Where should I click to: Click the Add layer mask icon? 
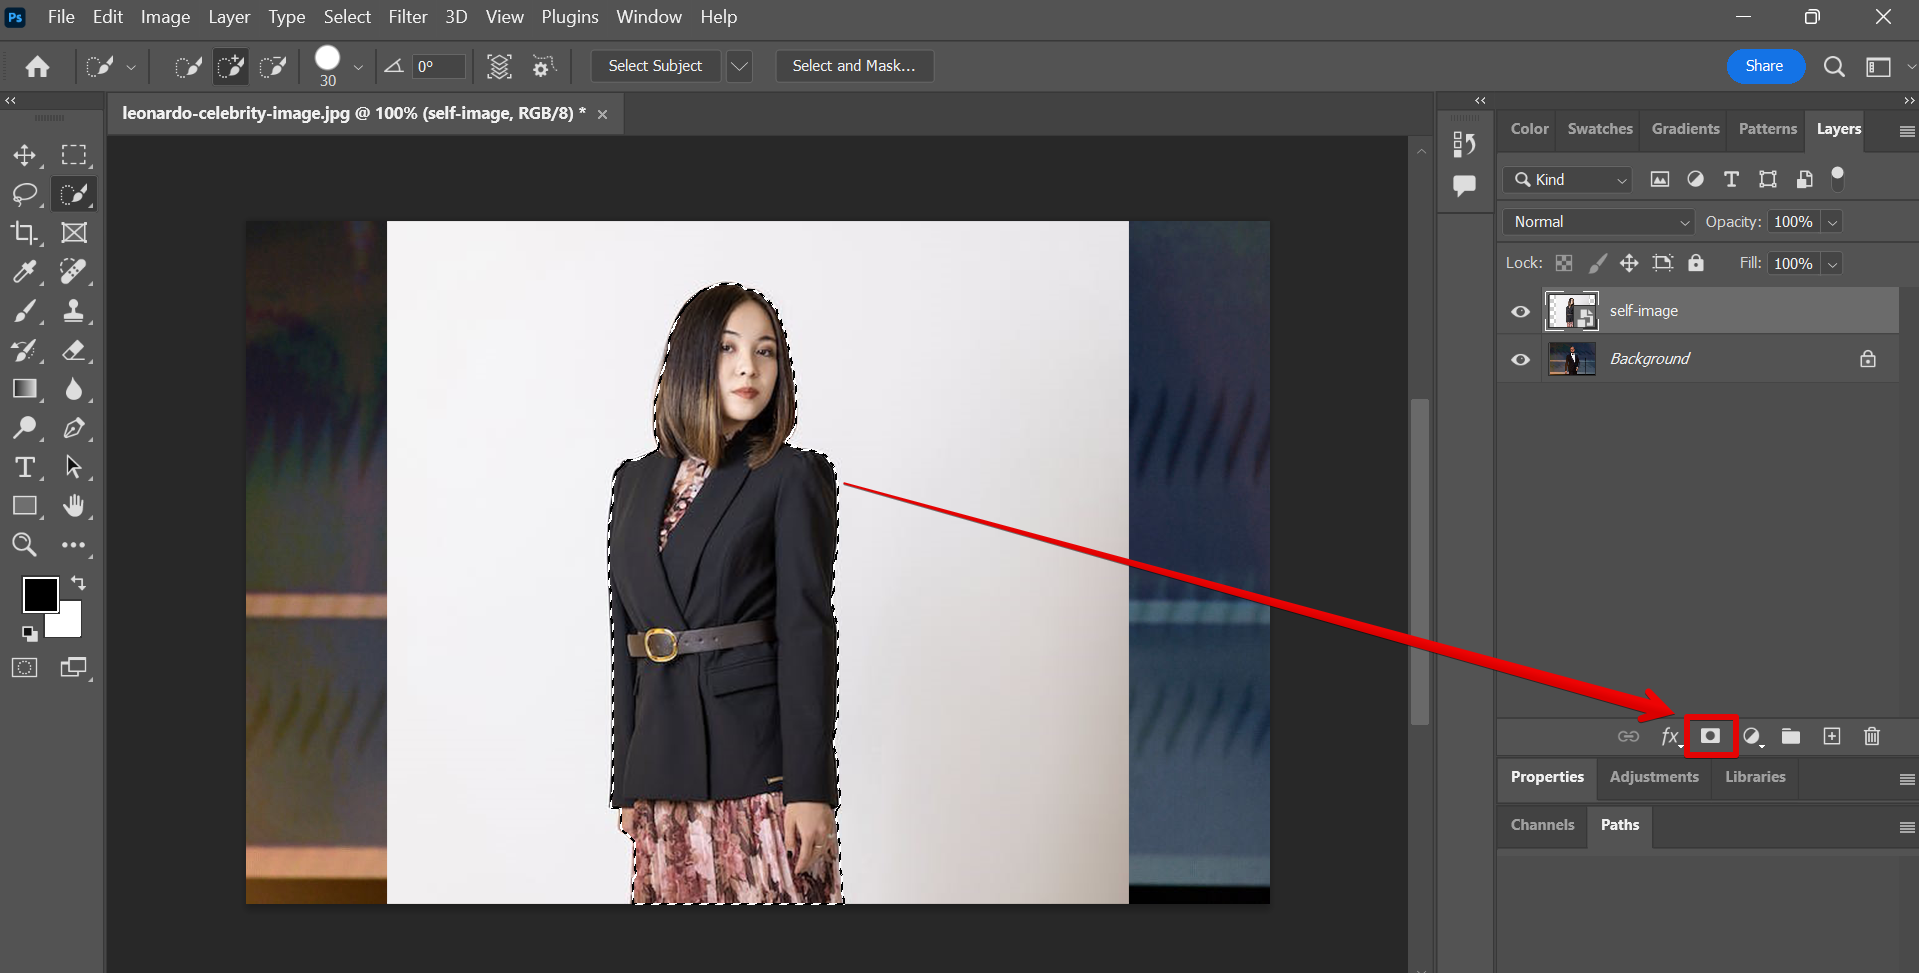tap(1710, 736)
